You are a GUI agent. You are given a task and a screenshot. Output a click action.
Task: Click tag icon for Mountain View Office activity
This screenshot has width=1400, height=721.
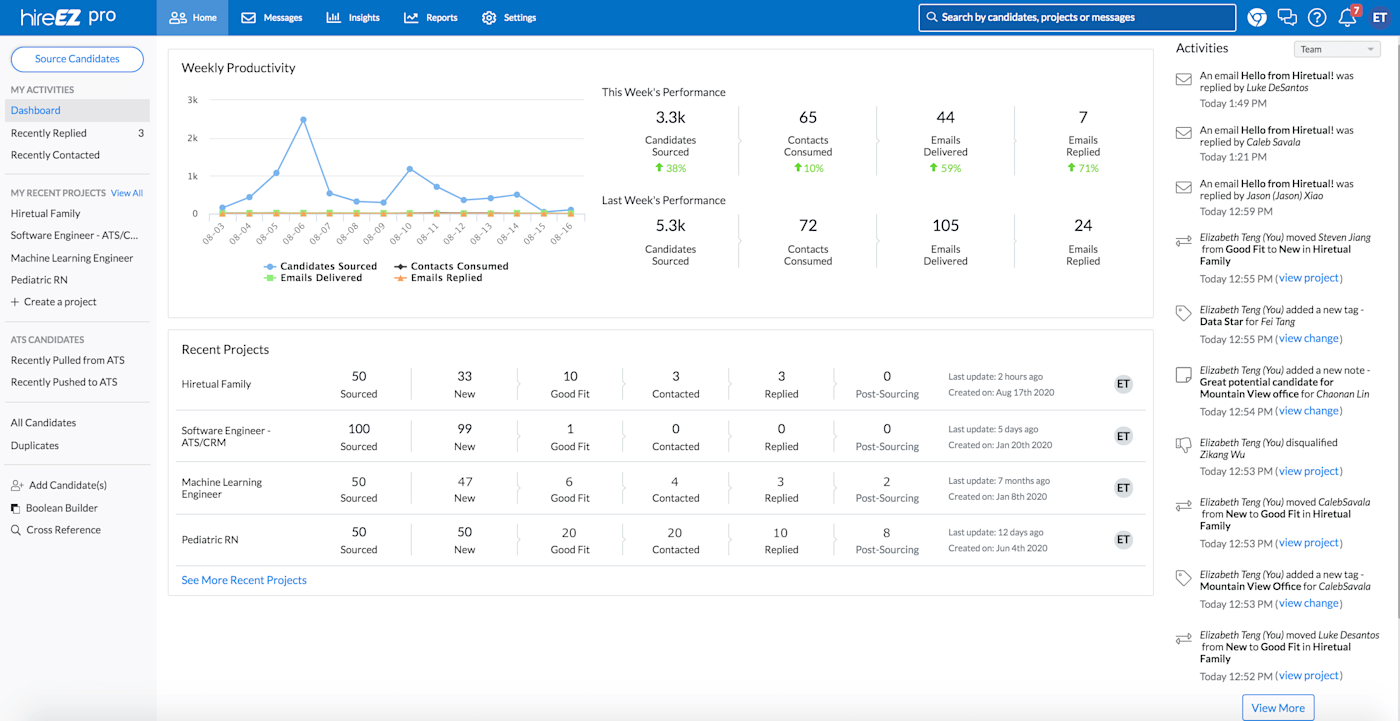(x=1184, y=578)
